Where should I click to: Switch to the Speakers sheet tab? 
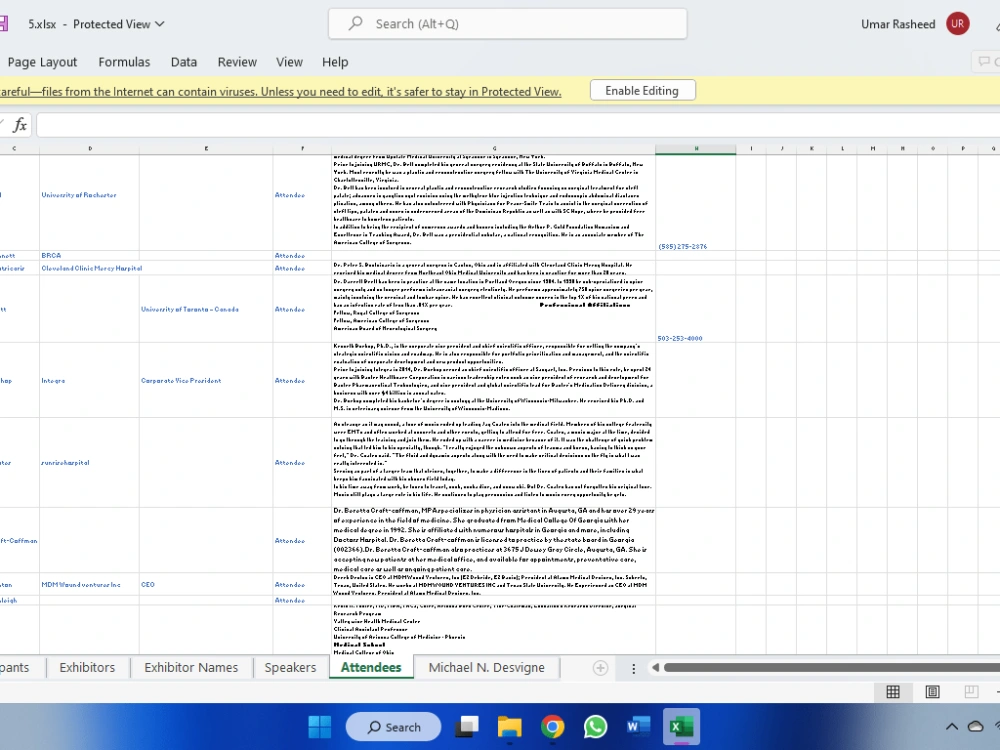[290, 667]
